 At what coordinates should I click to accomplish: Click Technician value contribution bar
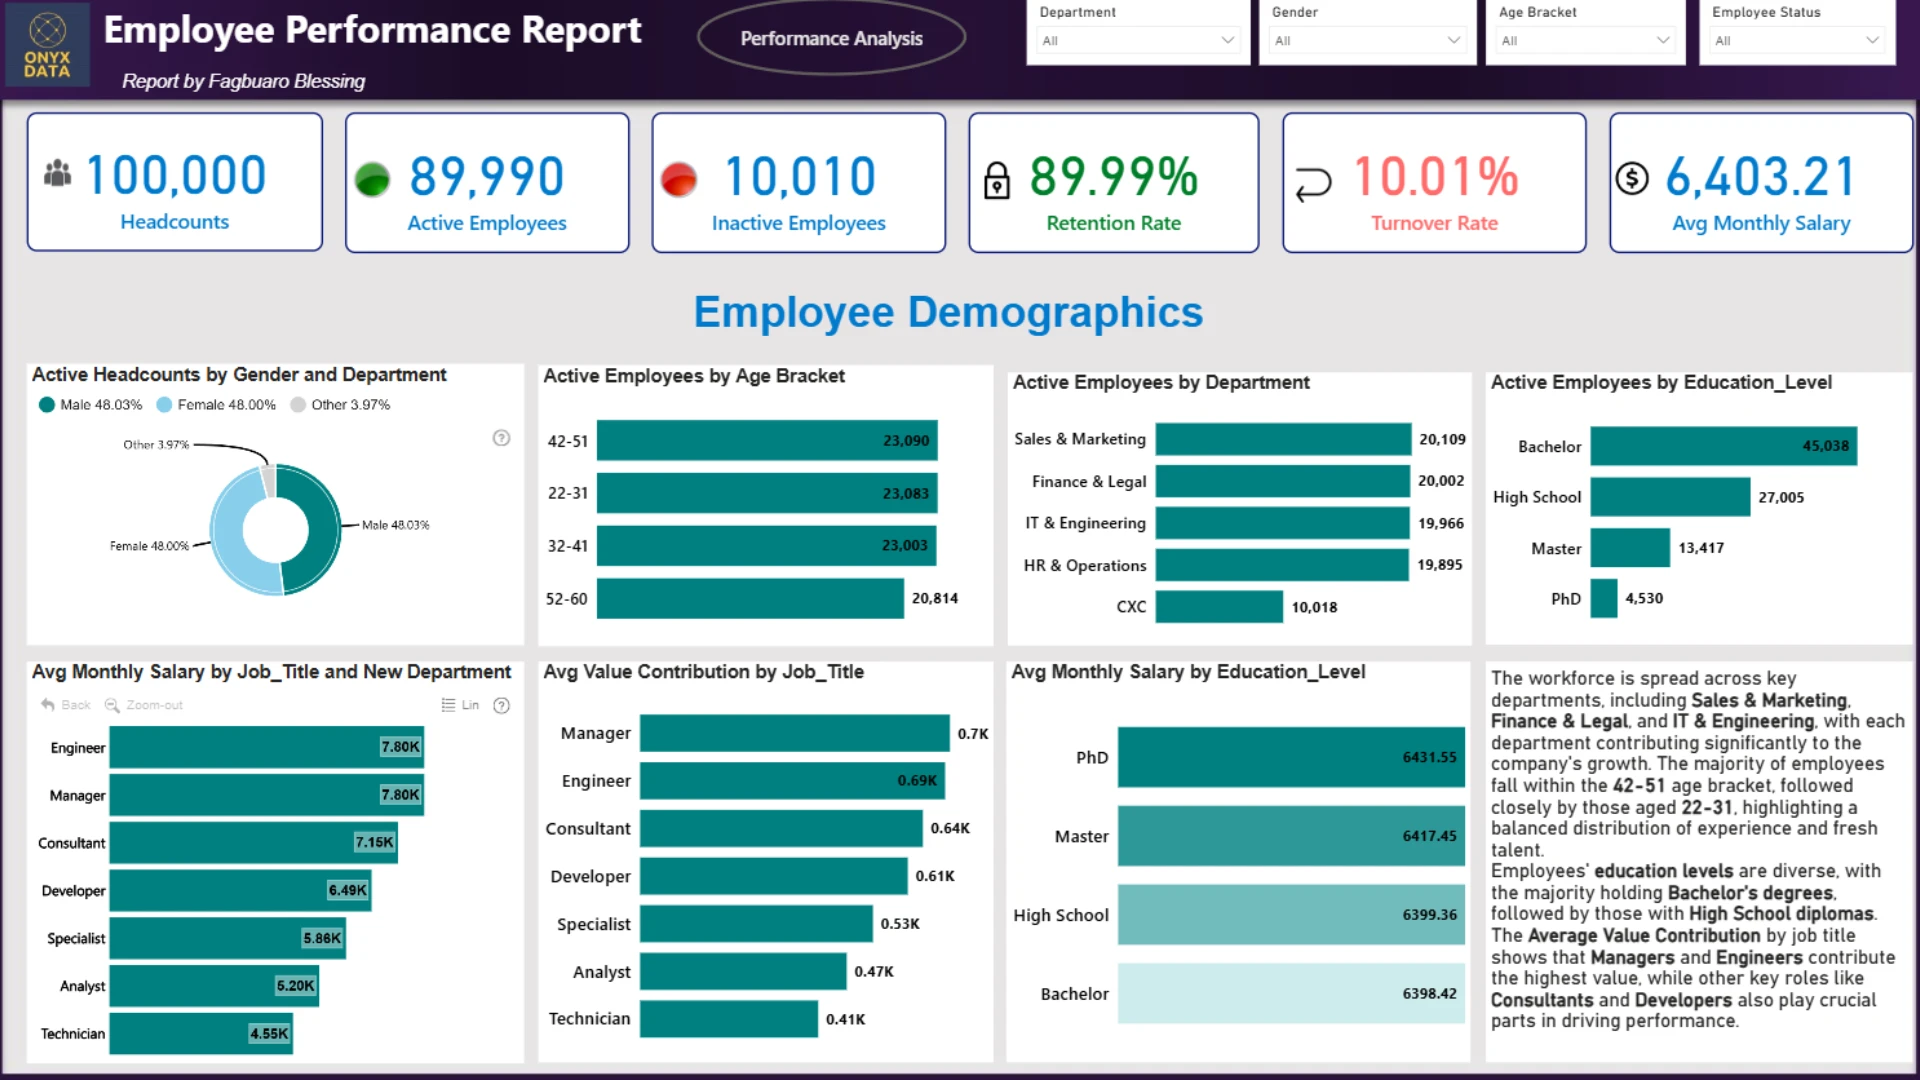coord(729,1019)
